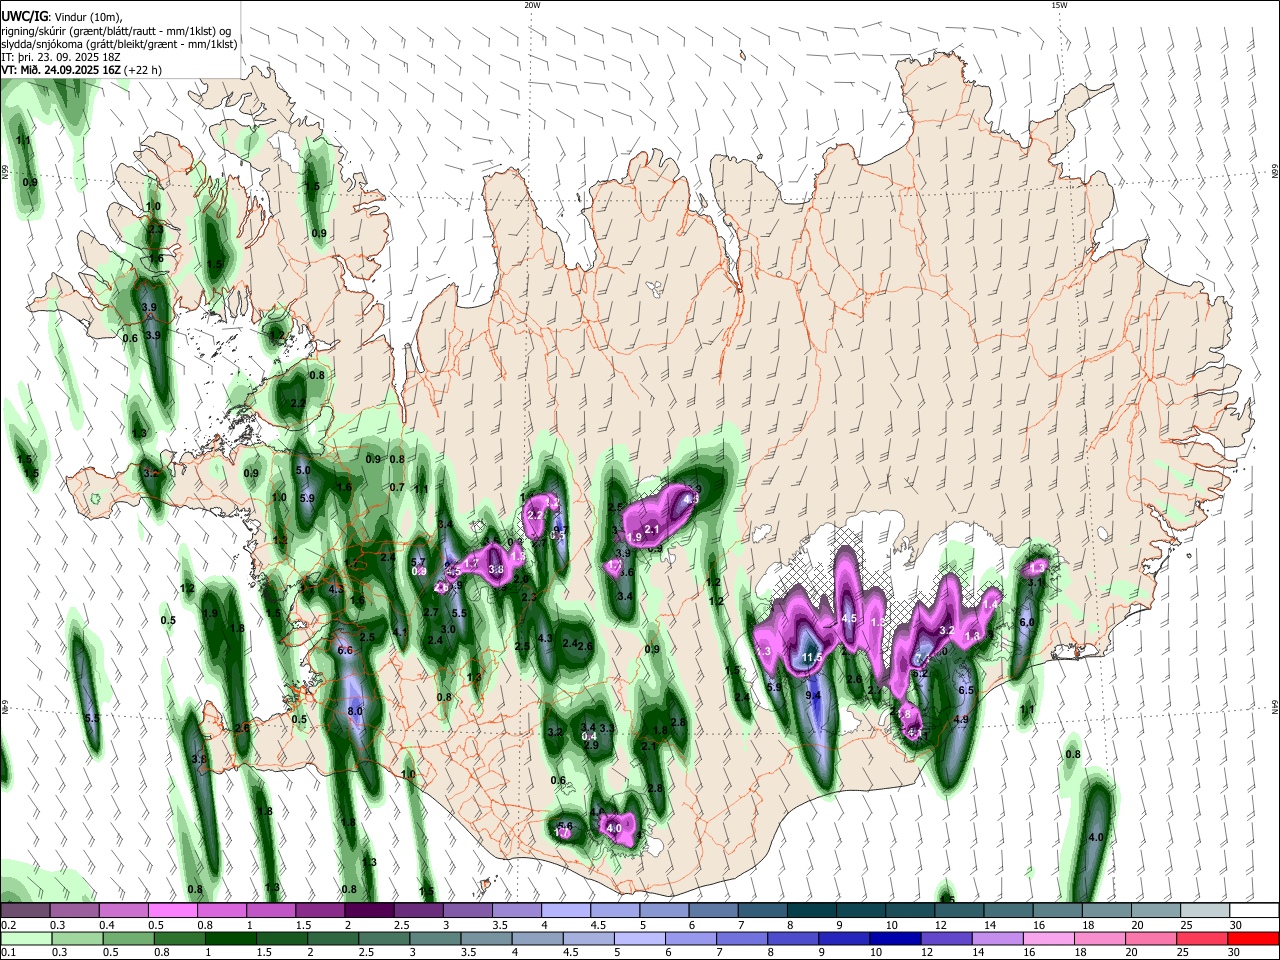Image resolution: width=1280 pixels, height=960 pixels.
Task: Click the 'rigning/skúrir (grænt/blátt/rautt' legend description line
Action: point(115,30)
